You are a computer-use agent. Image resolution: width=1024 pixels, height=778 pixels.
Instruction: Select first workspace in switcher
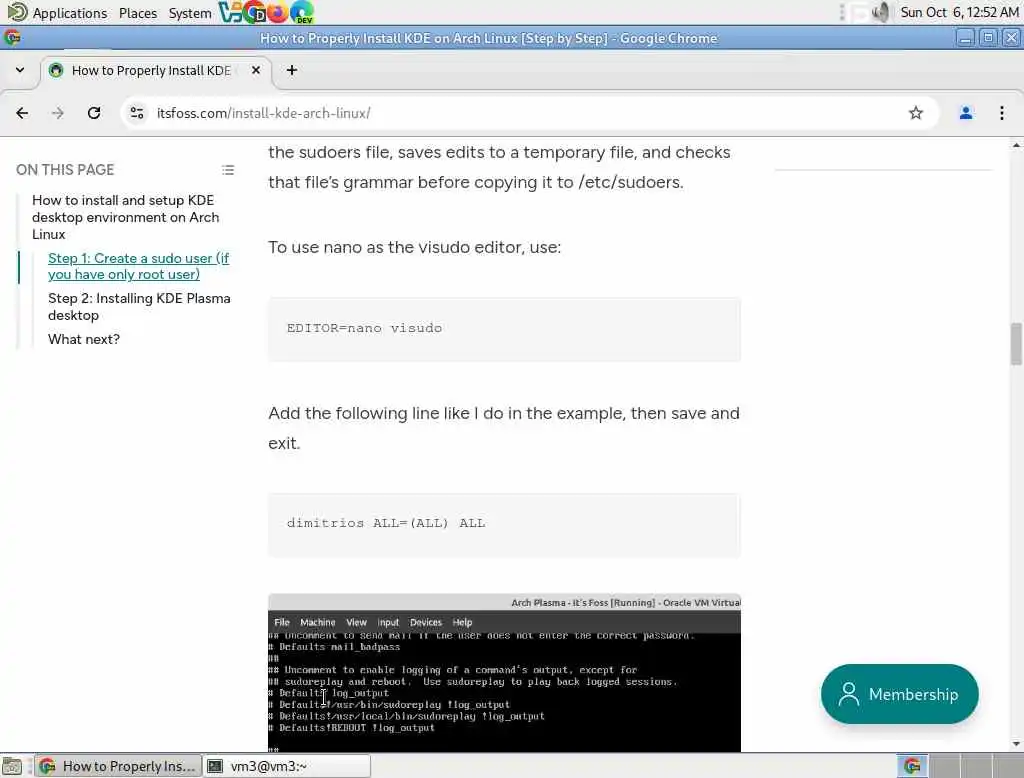click(x=912, y=766)
